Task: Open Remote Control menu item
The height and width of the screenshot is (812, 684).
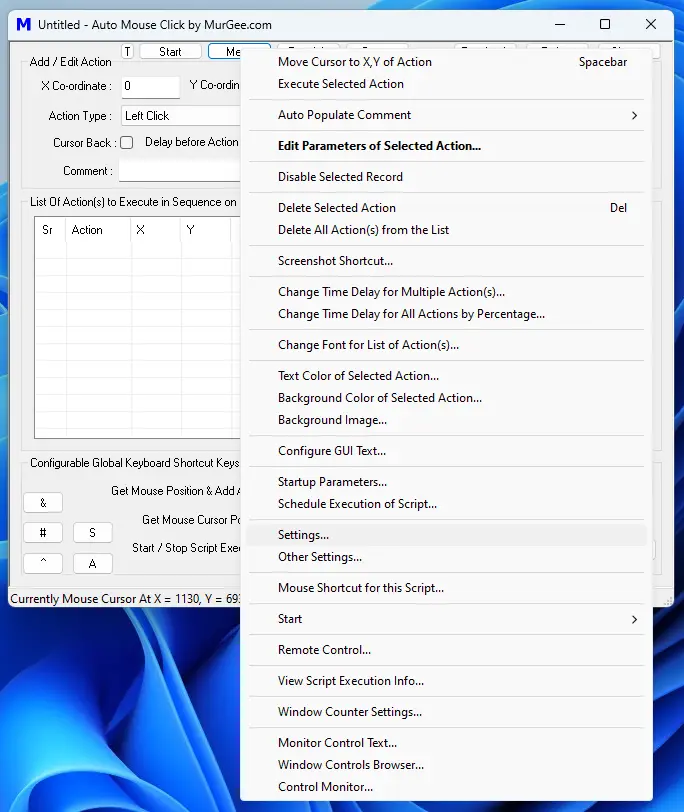Action: [446, 650]
